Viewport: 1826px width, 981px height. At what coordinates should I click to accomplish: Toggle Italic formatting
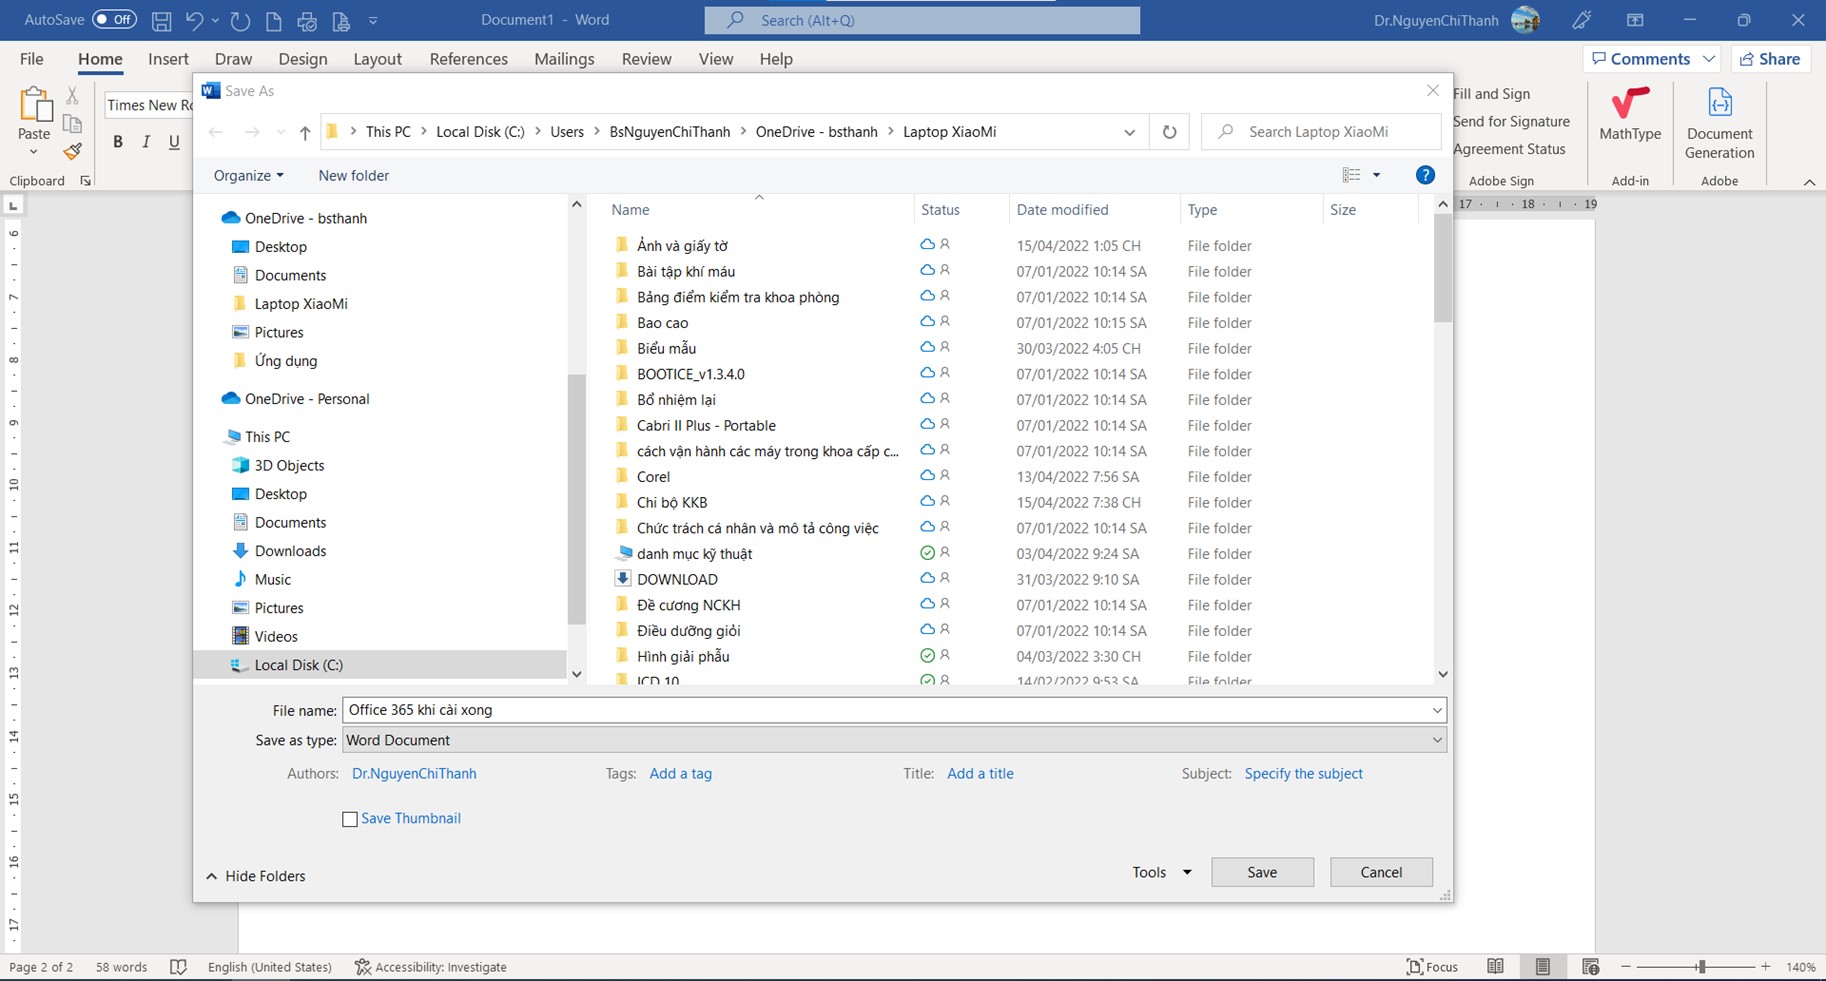point(146,142)
